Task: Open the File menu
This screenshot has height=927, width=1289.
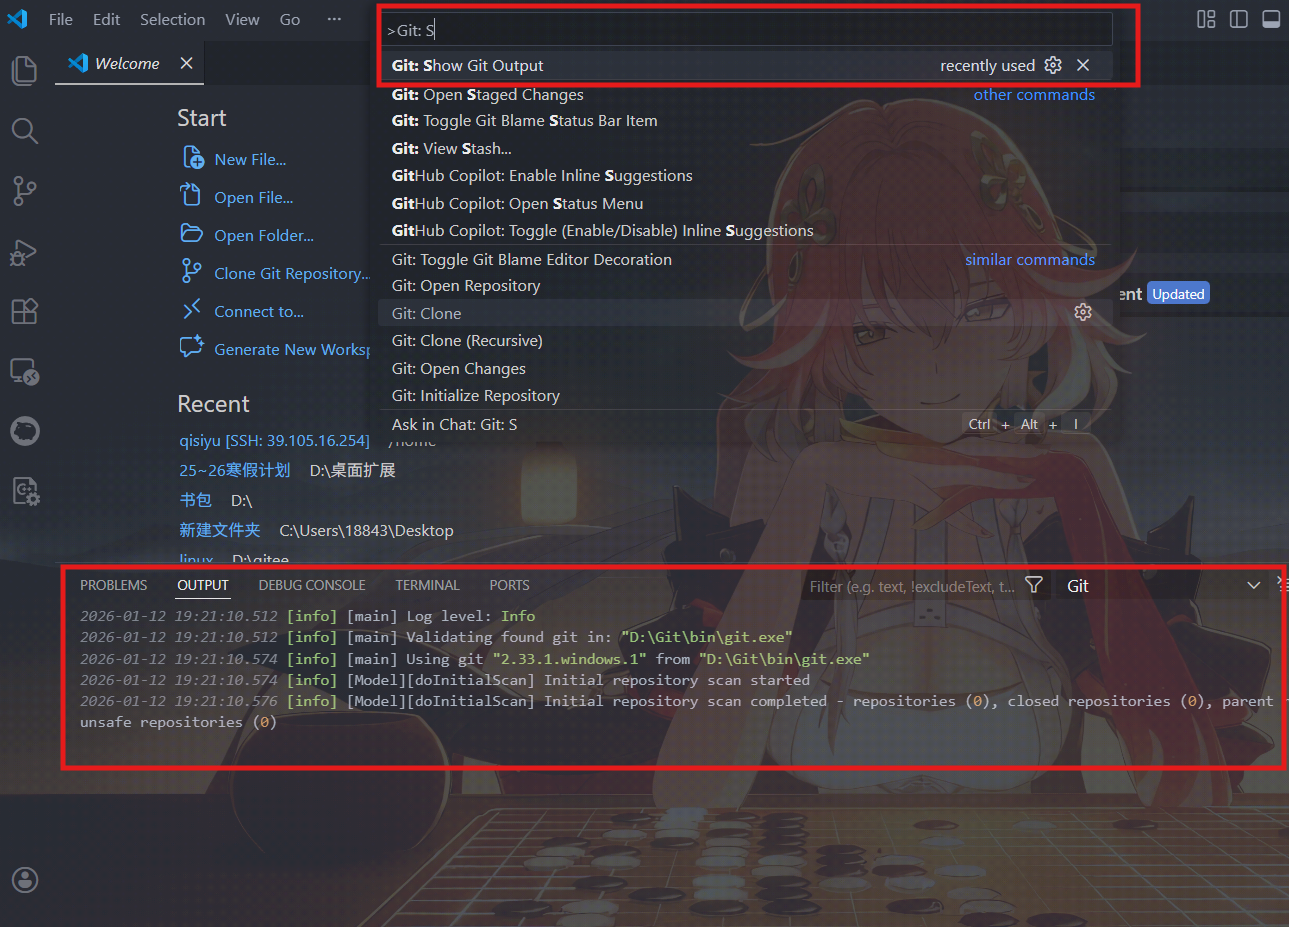Action: pos(61,19)
